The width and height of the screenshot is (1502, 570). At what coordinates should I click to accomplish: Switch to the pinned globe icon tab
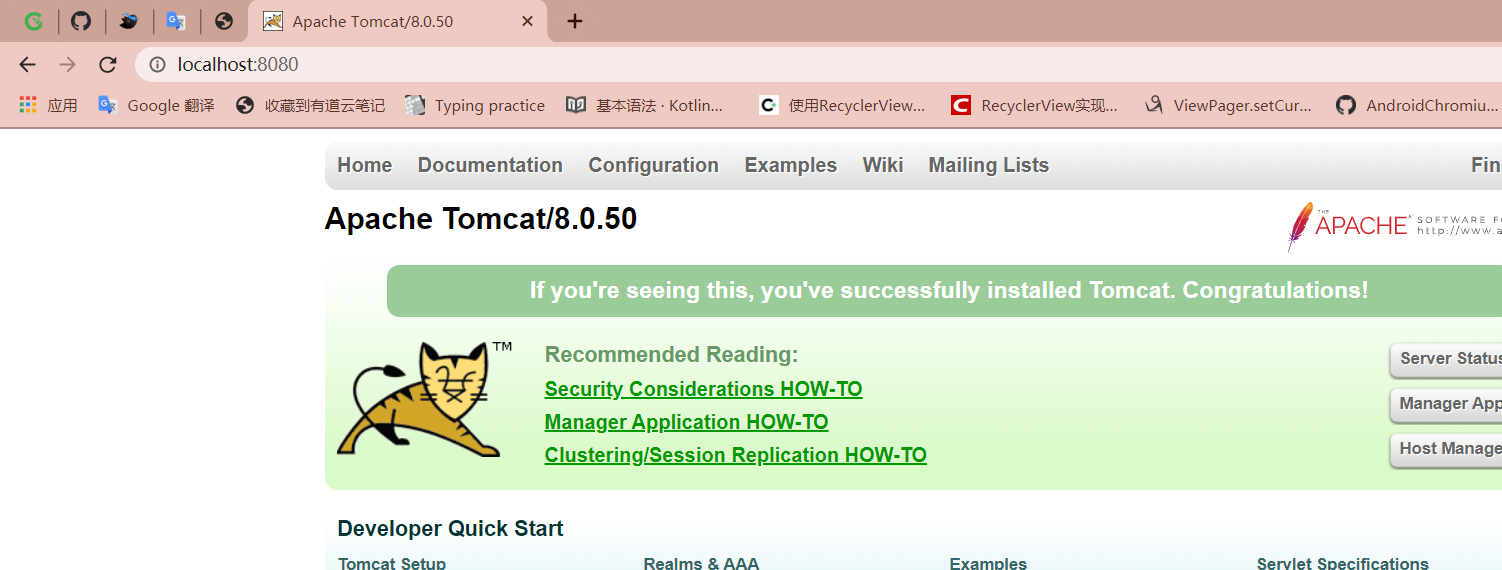click(224, 21)
